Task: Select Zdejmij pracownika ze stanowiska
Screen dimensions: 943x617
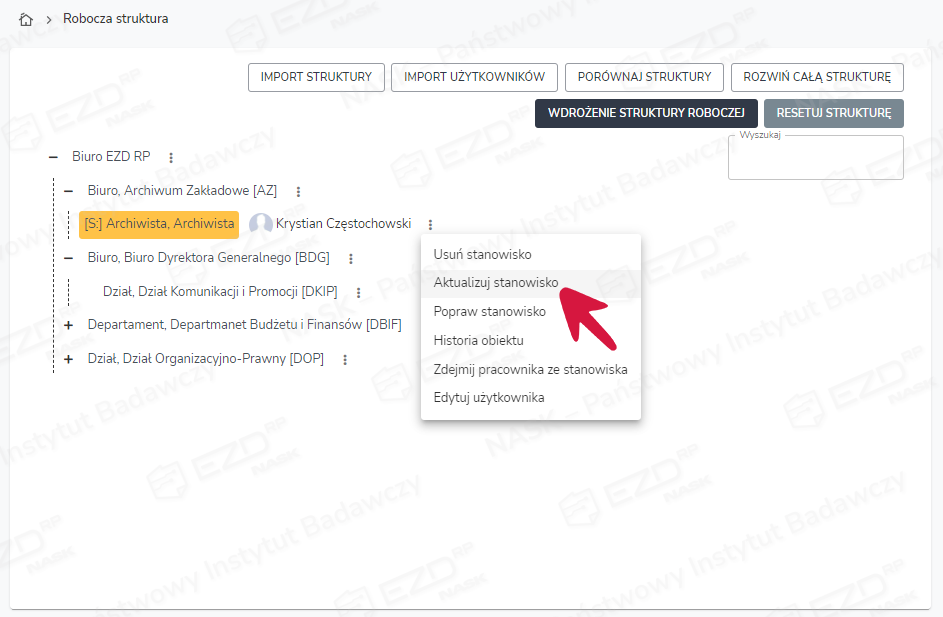Action: 530,369
